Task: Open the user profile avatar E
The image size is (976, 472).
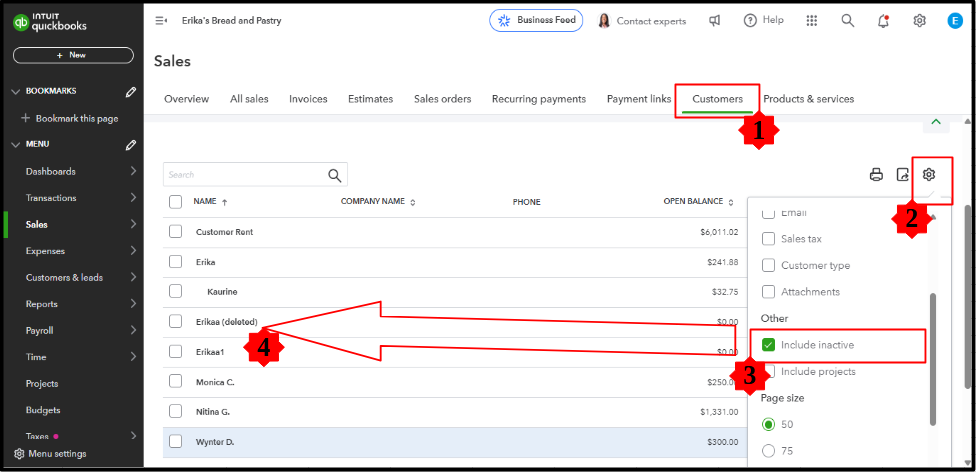Action: (955, 21)
